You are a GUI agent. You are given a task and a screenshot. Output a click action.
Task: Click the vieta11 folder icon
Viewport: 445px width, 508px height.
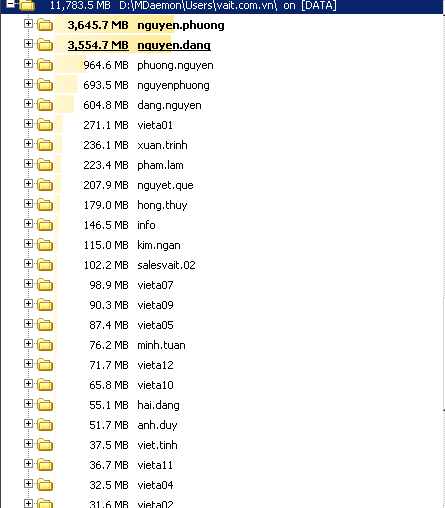coord(45,465)
